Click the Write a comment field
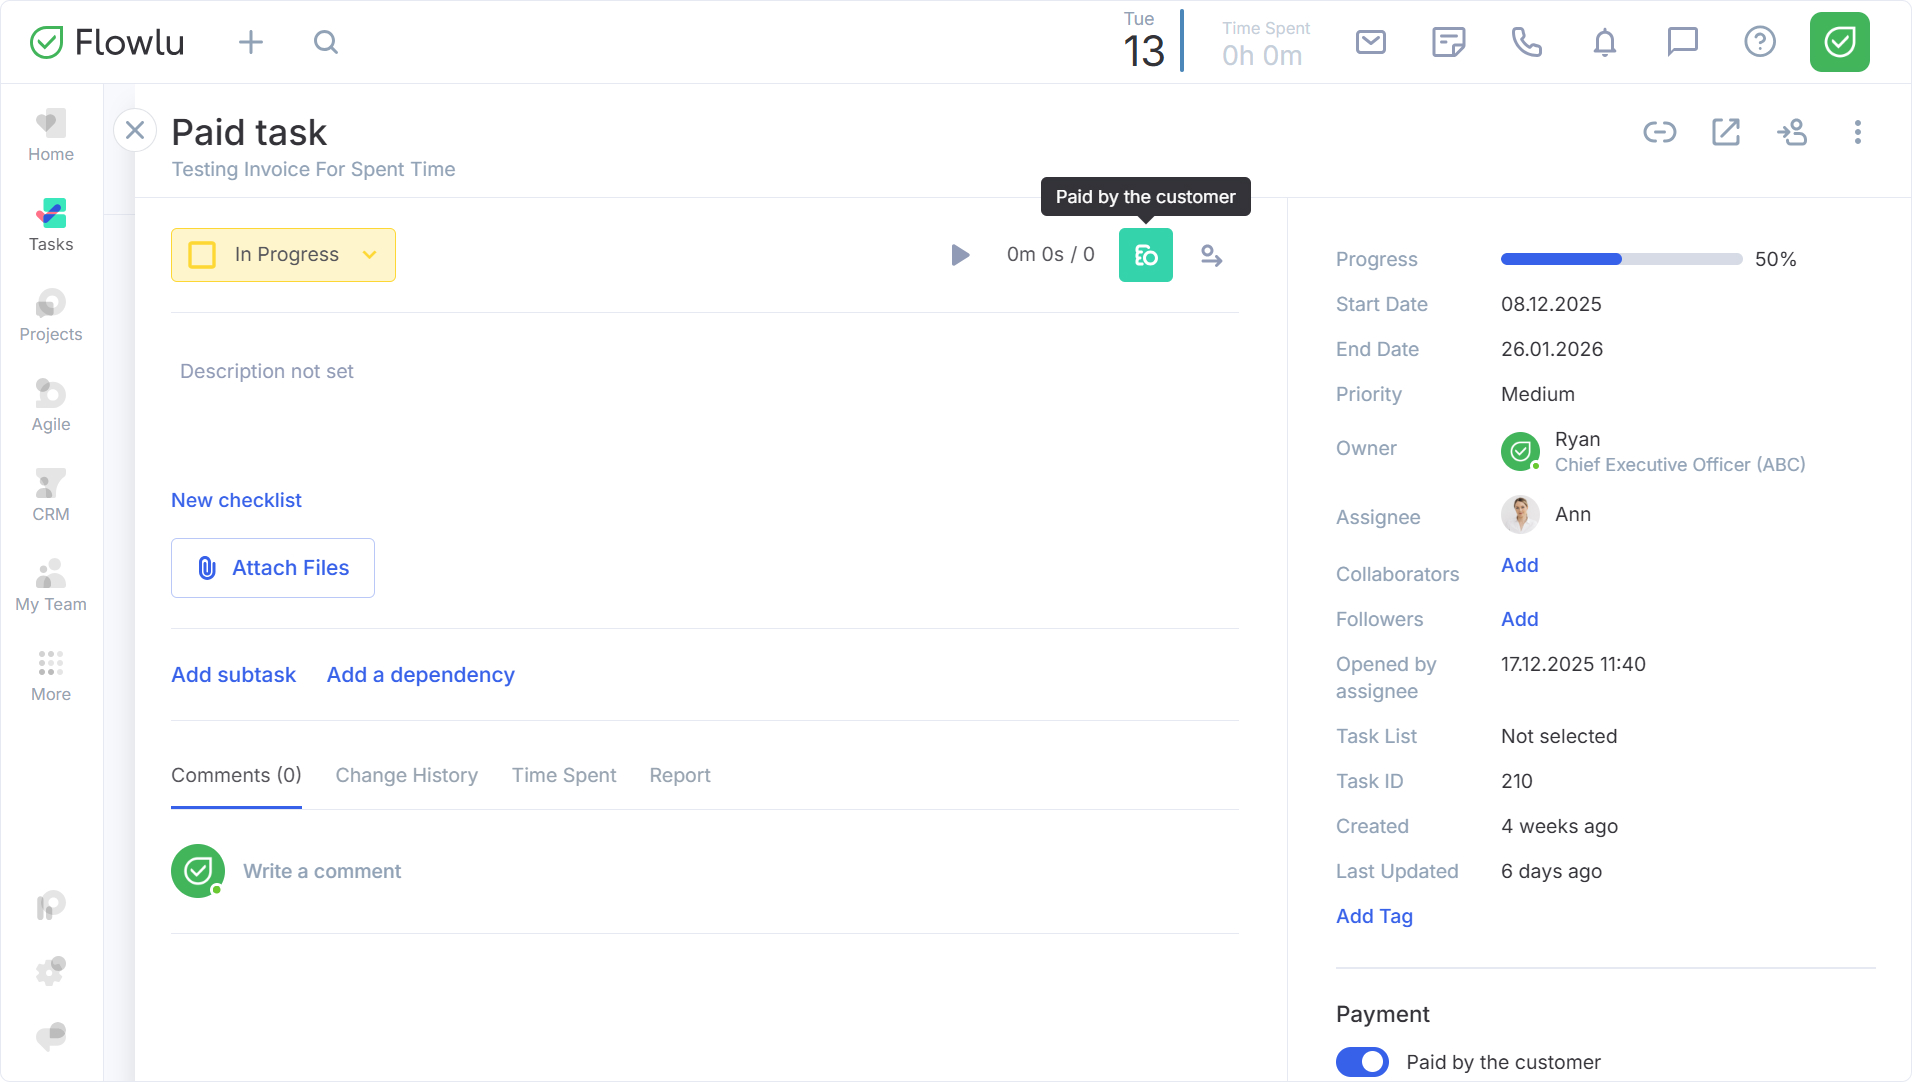Viewport: 1912px width, 1082px height. pyautogui.click(x=322, y=871)
